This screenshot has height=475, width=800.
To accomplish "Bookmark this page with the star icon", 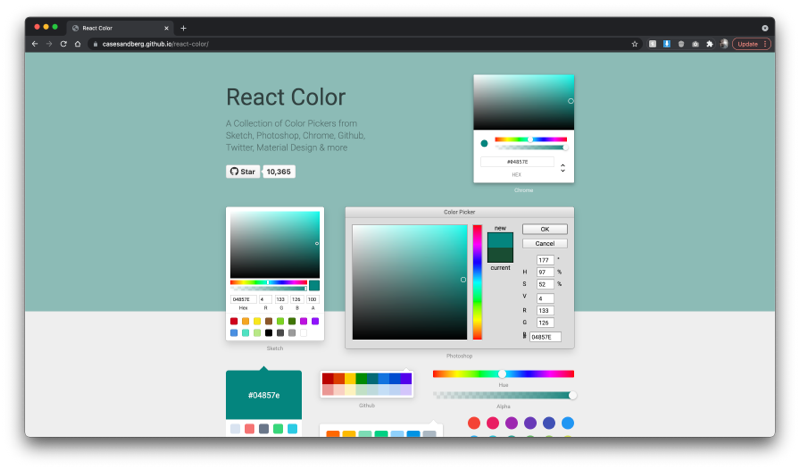I will click(x=635, y=44).
